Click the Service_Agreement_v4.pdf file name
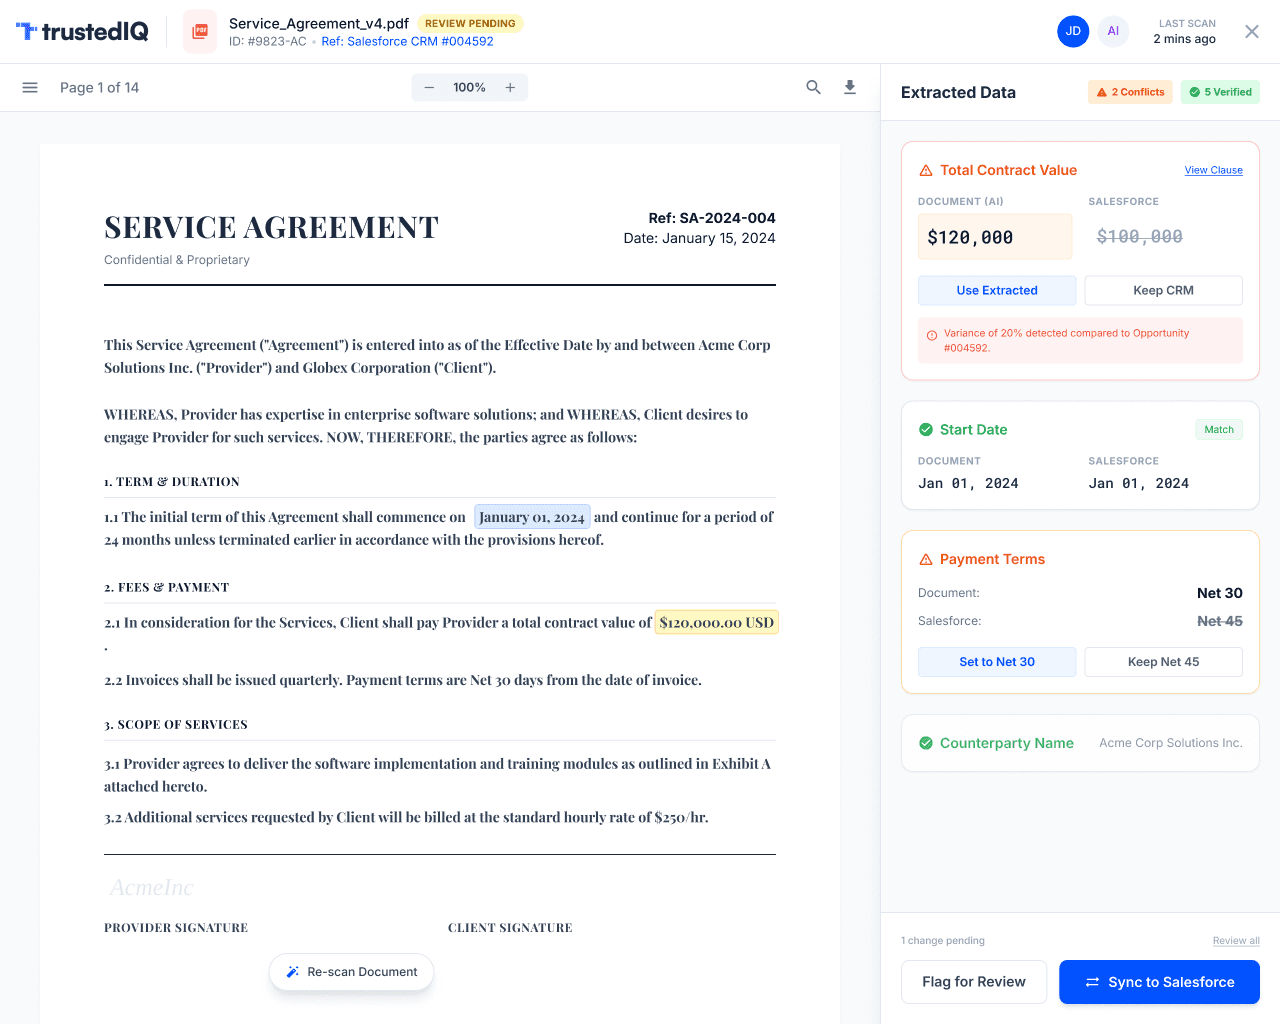Screen dimensions: 1280x1024 319,23
